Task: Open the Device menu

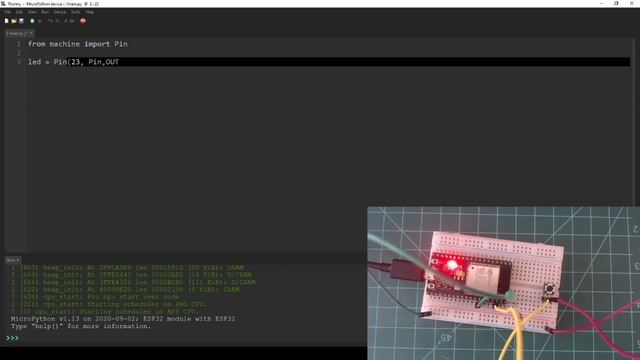Action: (60, 12)
